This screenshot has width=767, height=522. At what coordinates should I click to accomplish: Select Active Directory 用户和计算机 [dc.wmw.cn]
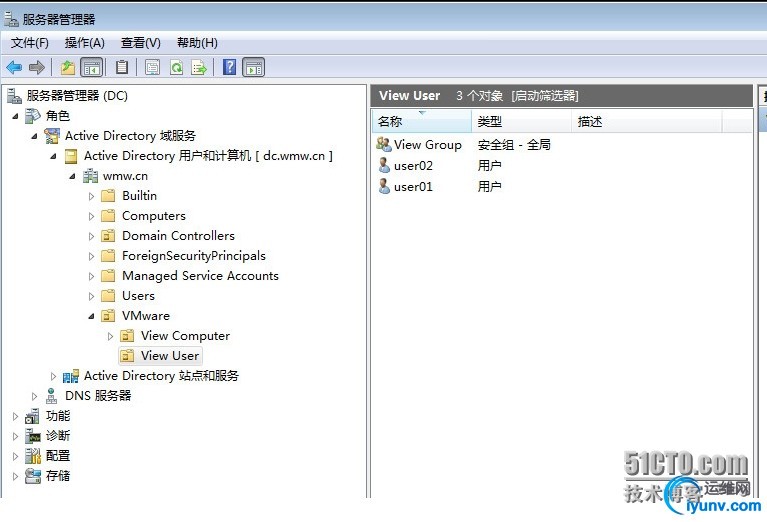point(208,156)
